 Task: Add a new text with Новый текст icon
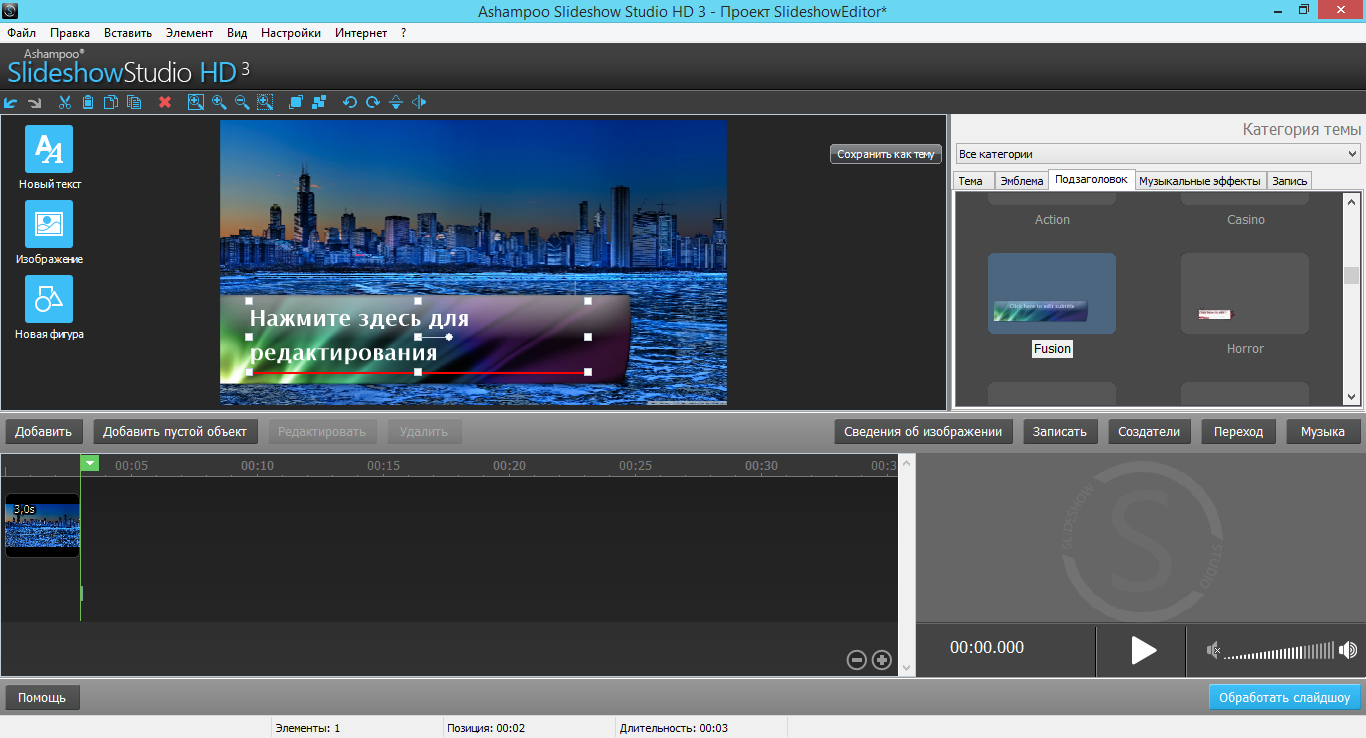tap(49, 150)
